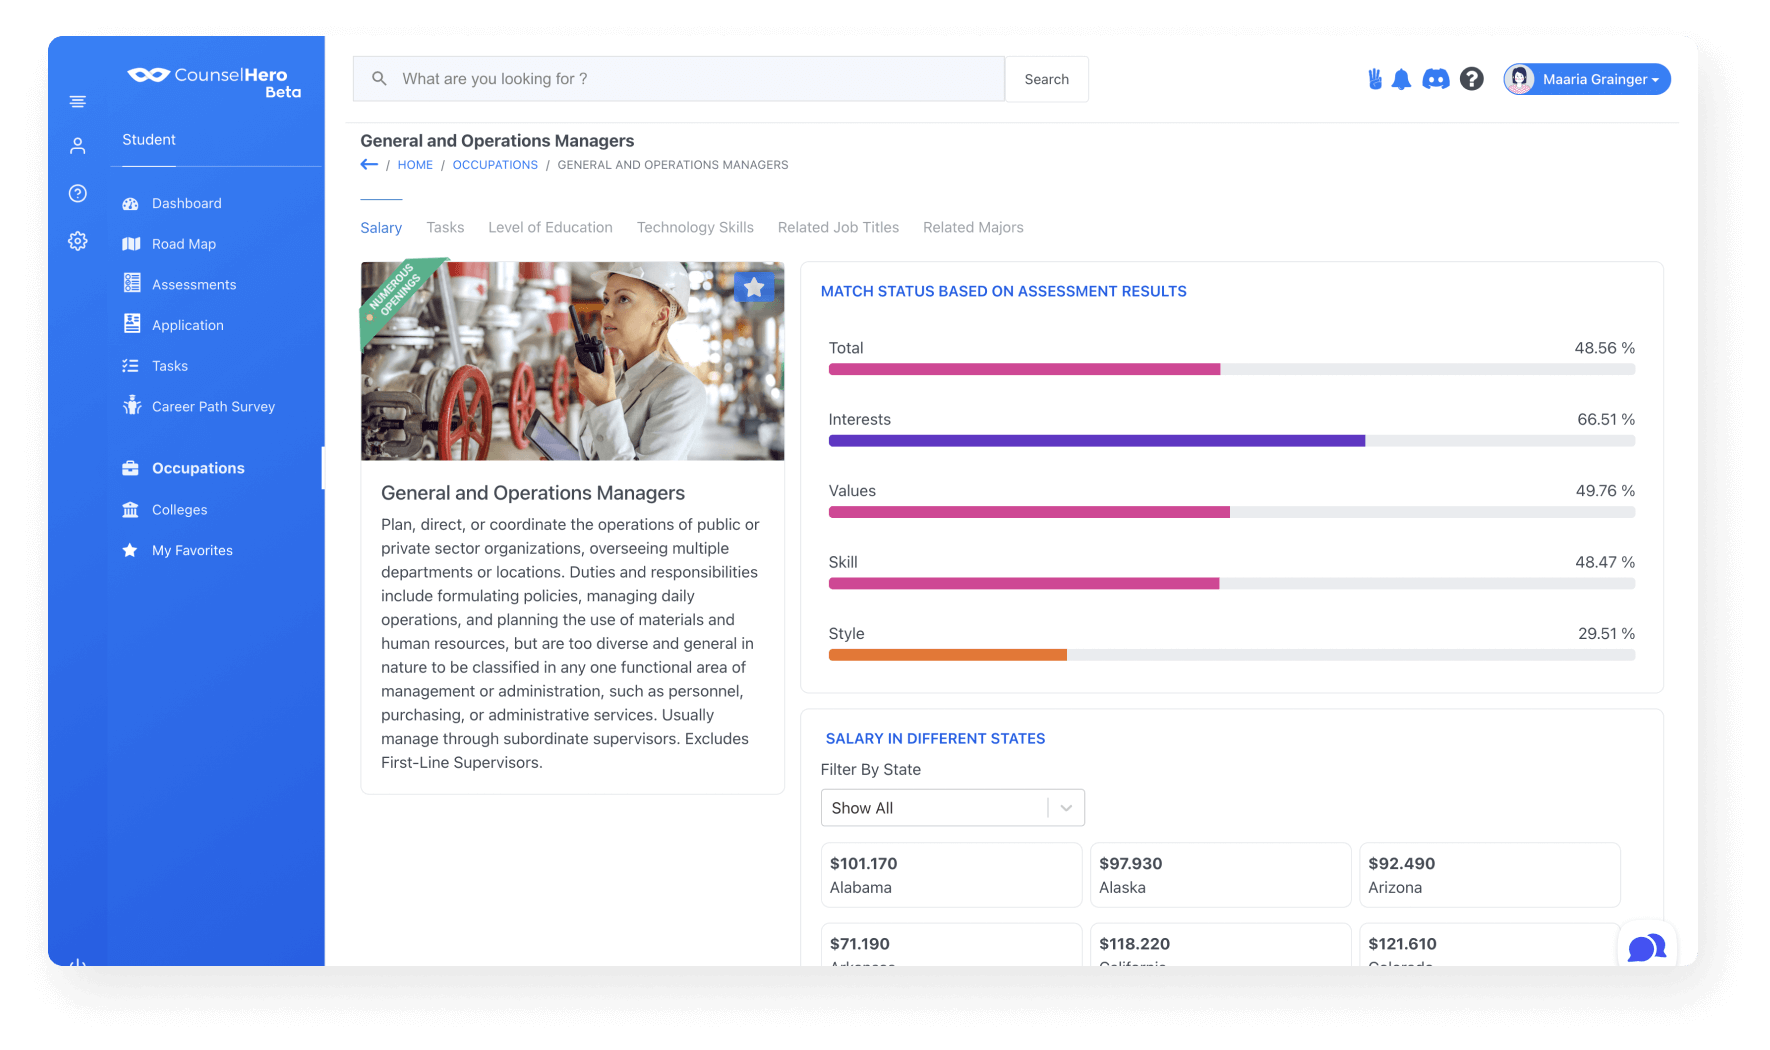Follow the OCCUPATIONS breadcrumb link

[495, 165]
